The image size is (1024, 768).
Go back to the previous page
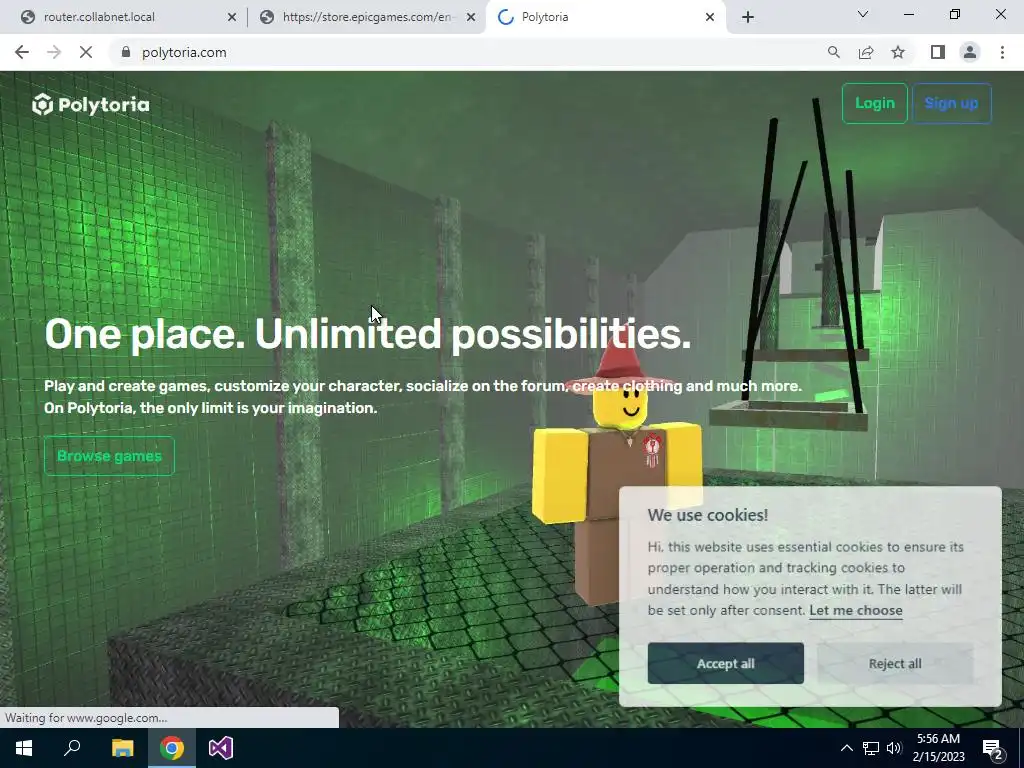click(x=22, y=52)
